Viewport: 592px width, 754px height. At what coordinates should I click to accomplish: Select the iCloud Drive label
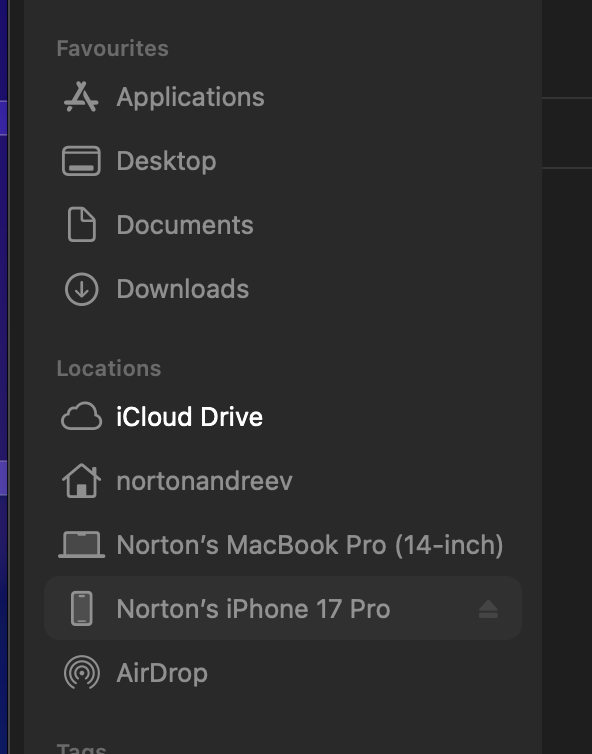click(189, 416)
